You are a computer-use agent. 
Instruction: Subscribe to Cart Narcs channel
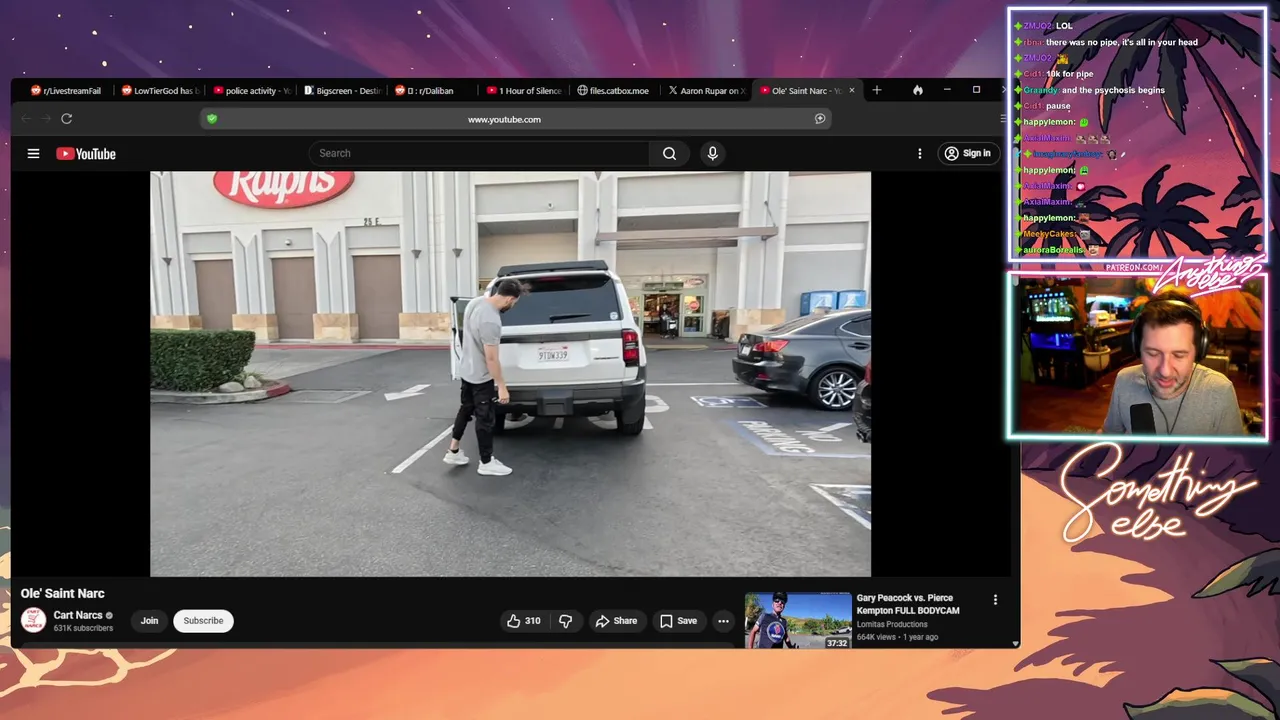(203, 621)
